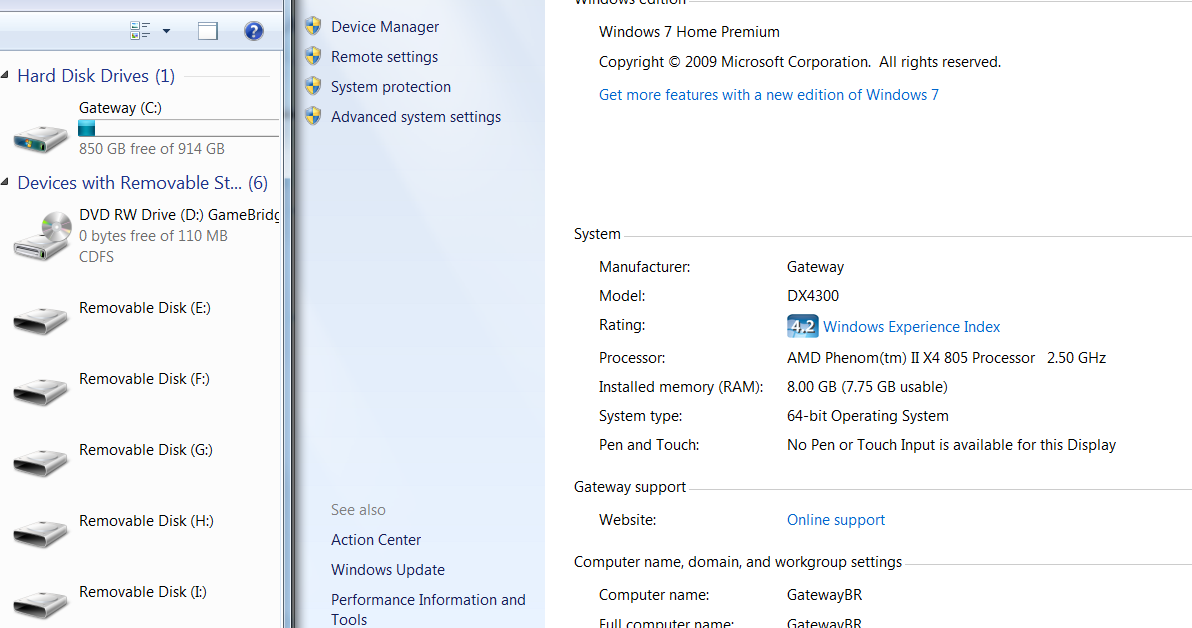Open Remote settings
The height and width of the screenshot is (628, 1192).
pyautogui.click(x=384, y=57)
